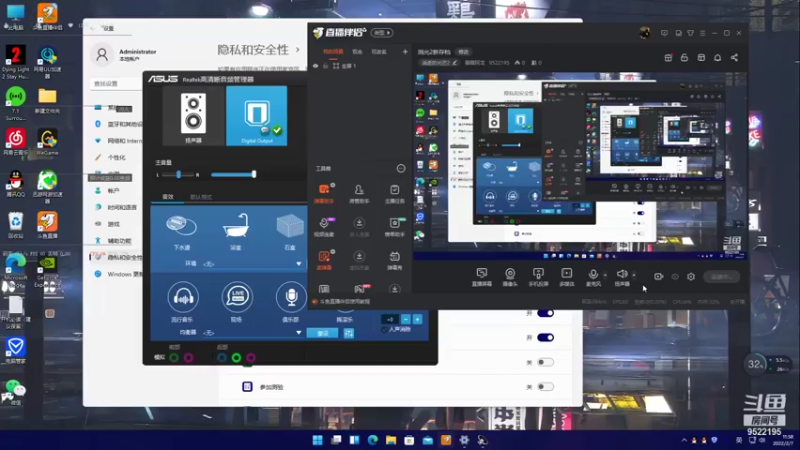800x450 pixels.
Task: Turn off the second enabled Settings switch
Action: click(x=545, y=337)
